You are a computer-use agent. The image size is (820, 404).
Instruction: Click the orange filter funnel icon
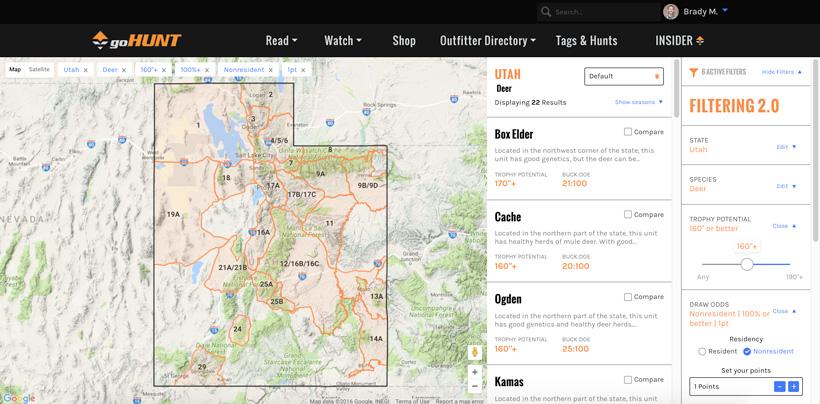click(694, 72)
